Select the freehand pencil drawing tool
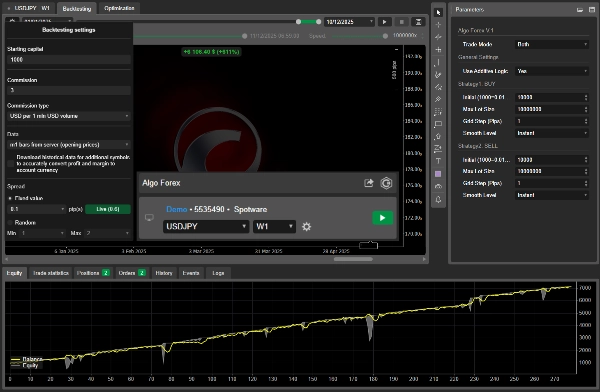 click(439, 75)
